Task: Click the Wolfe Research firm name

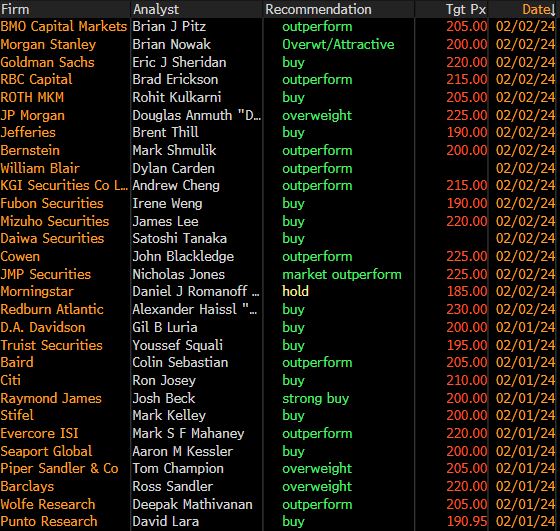Action: [48, 504]
